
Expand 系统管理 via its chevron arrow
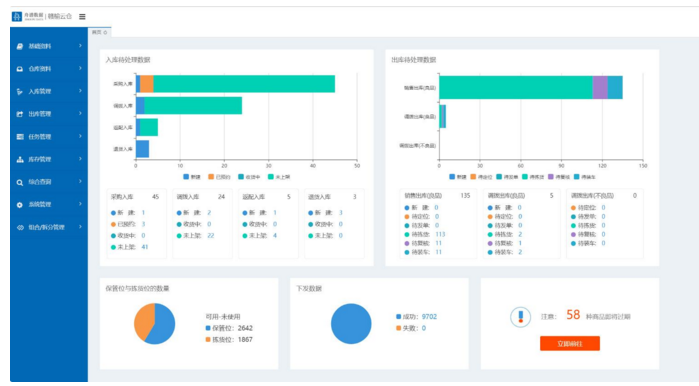tap(80, 204)
